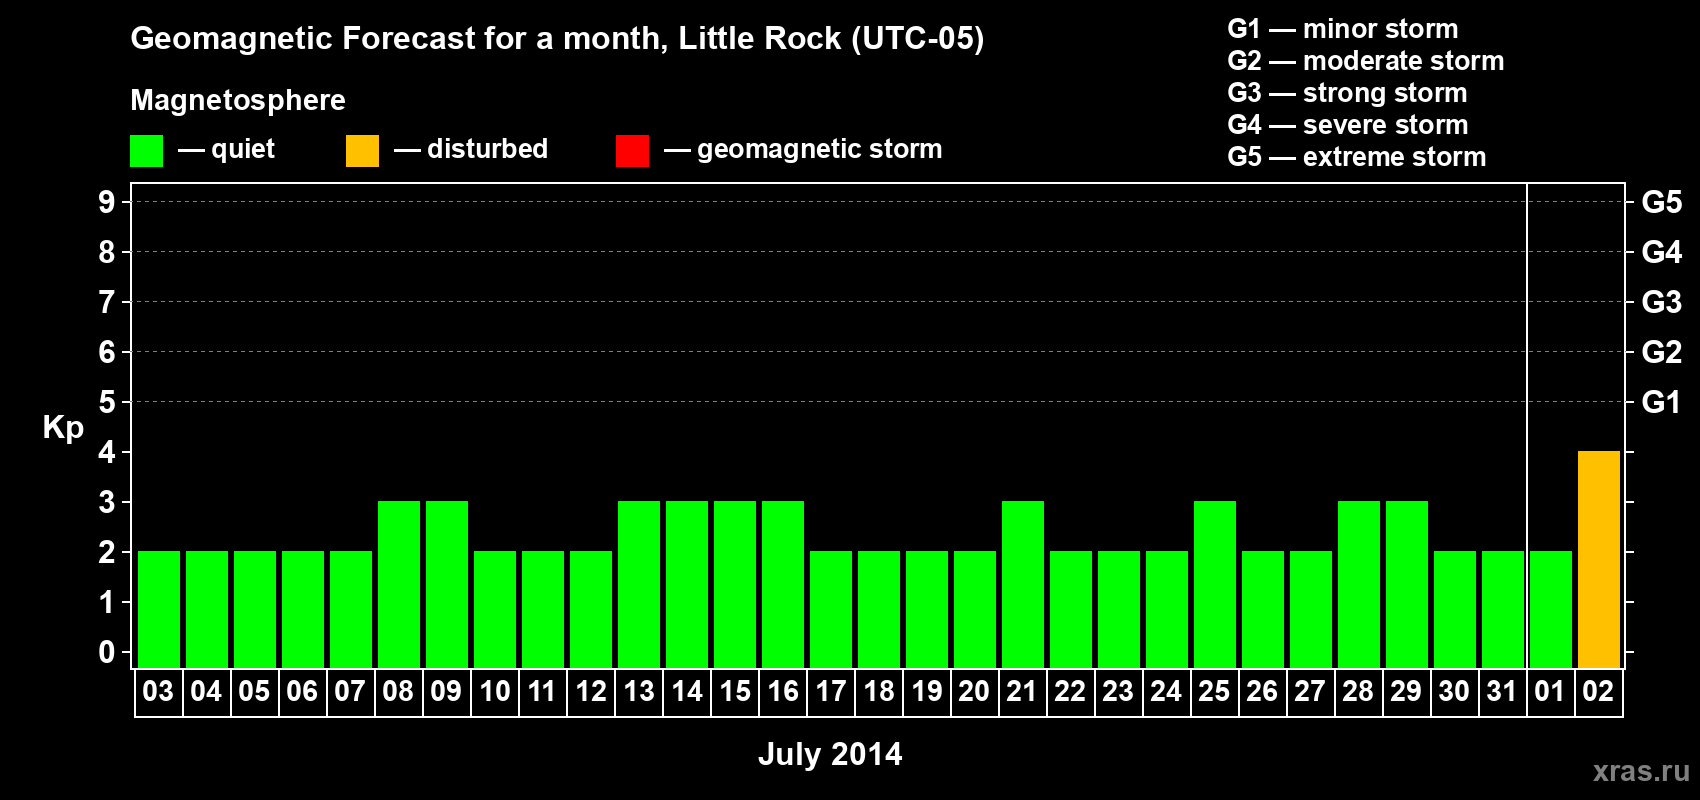Click the date cell 13

tap(638, 692)
